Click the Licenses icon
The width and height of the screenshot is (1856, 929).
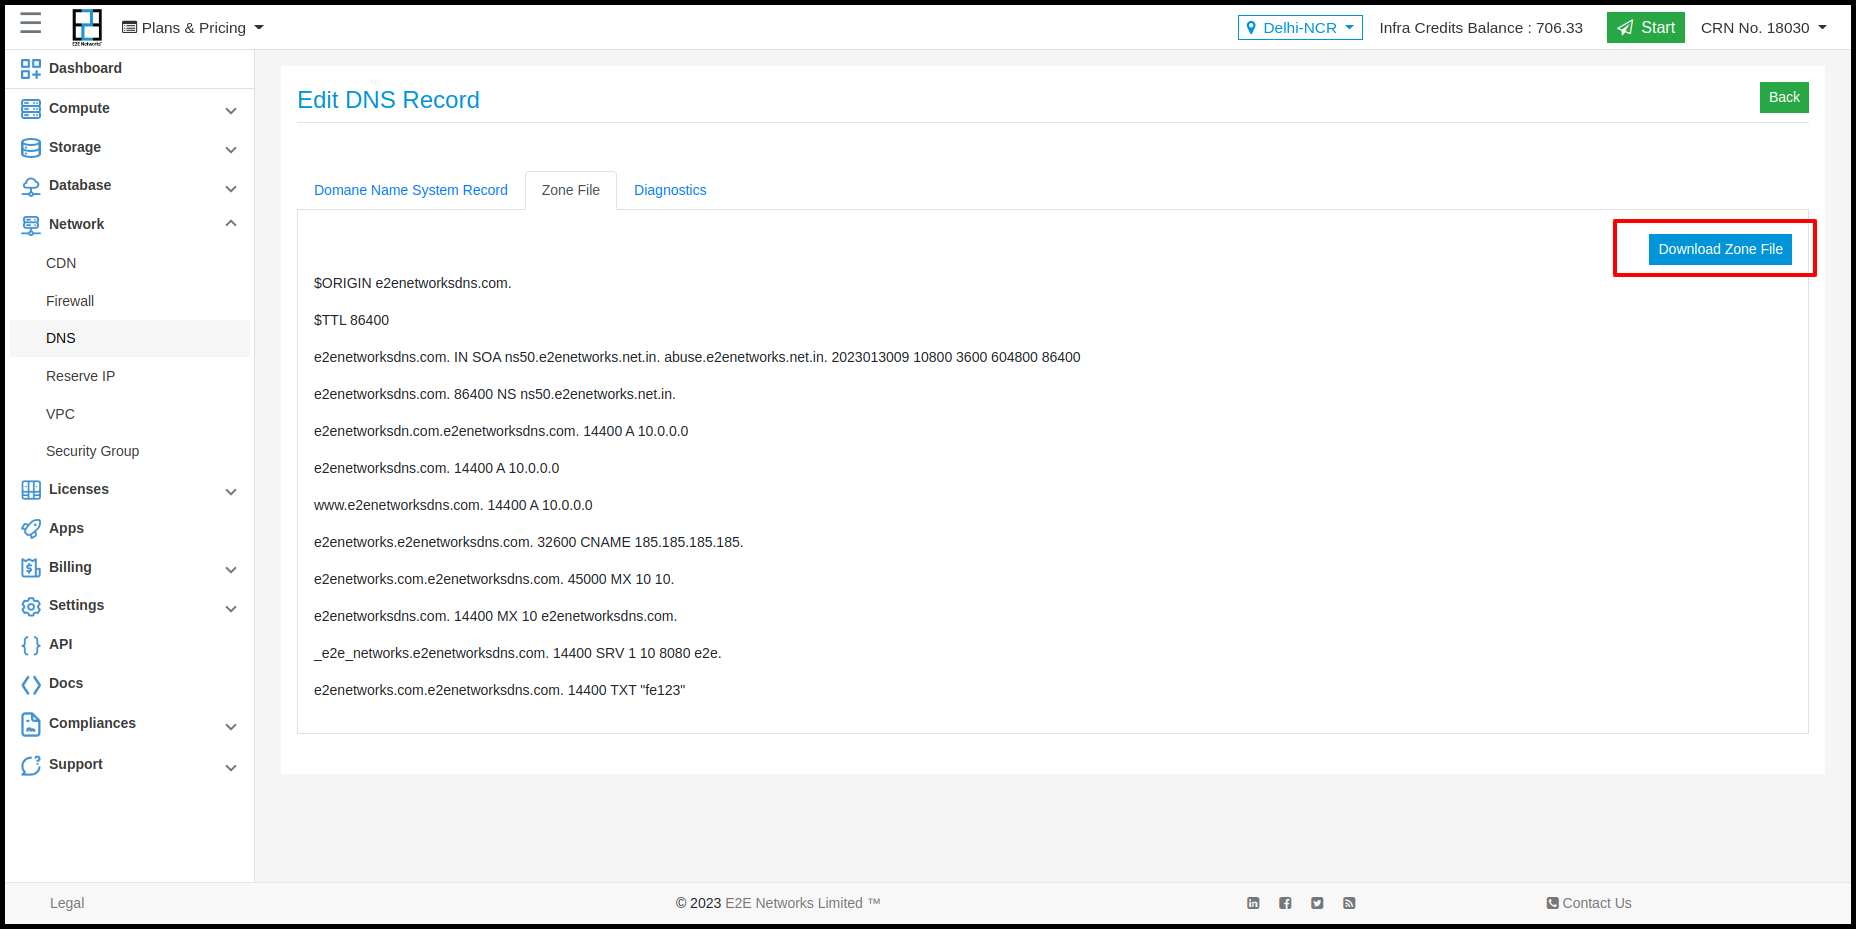(x=31, y=489)
